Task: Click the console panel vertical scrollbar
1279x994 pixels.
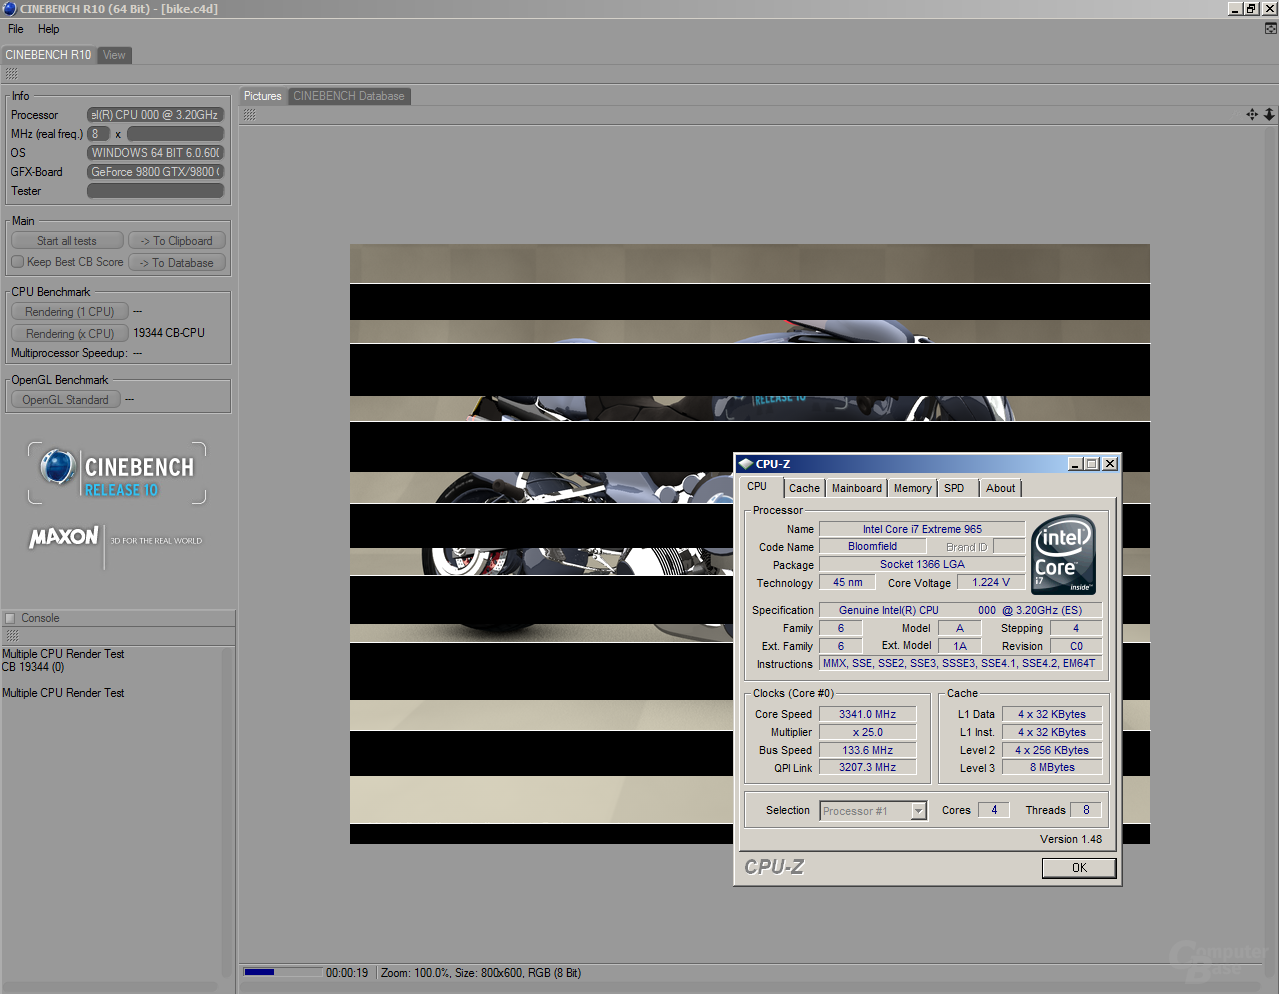Action: [226, 812]
